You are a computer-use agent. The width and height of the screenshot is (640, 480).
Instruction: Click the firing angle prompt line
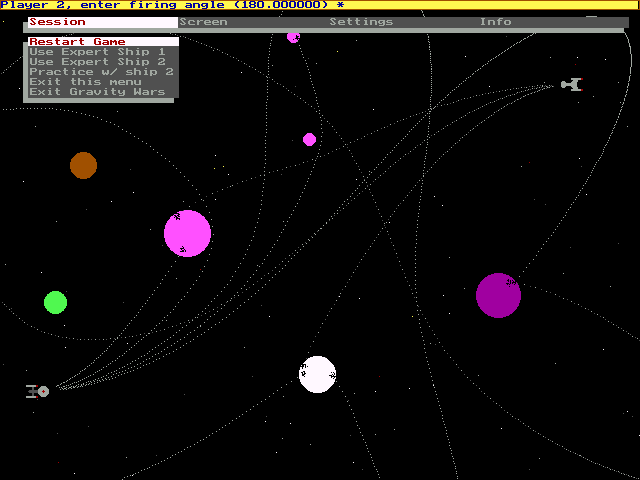point(320,5)
